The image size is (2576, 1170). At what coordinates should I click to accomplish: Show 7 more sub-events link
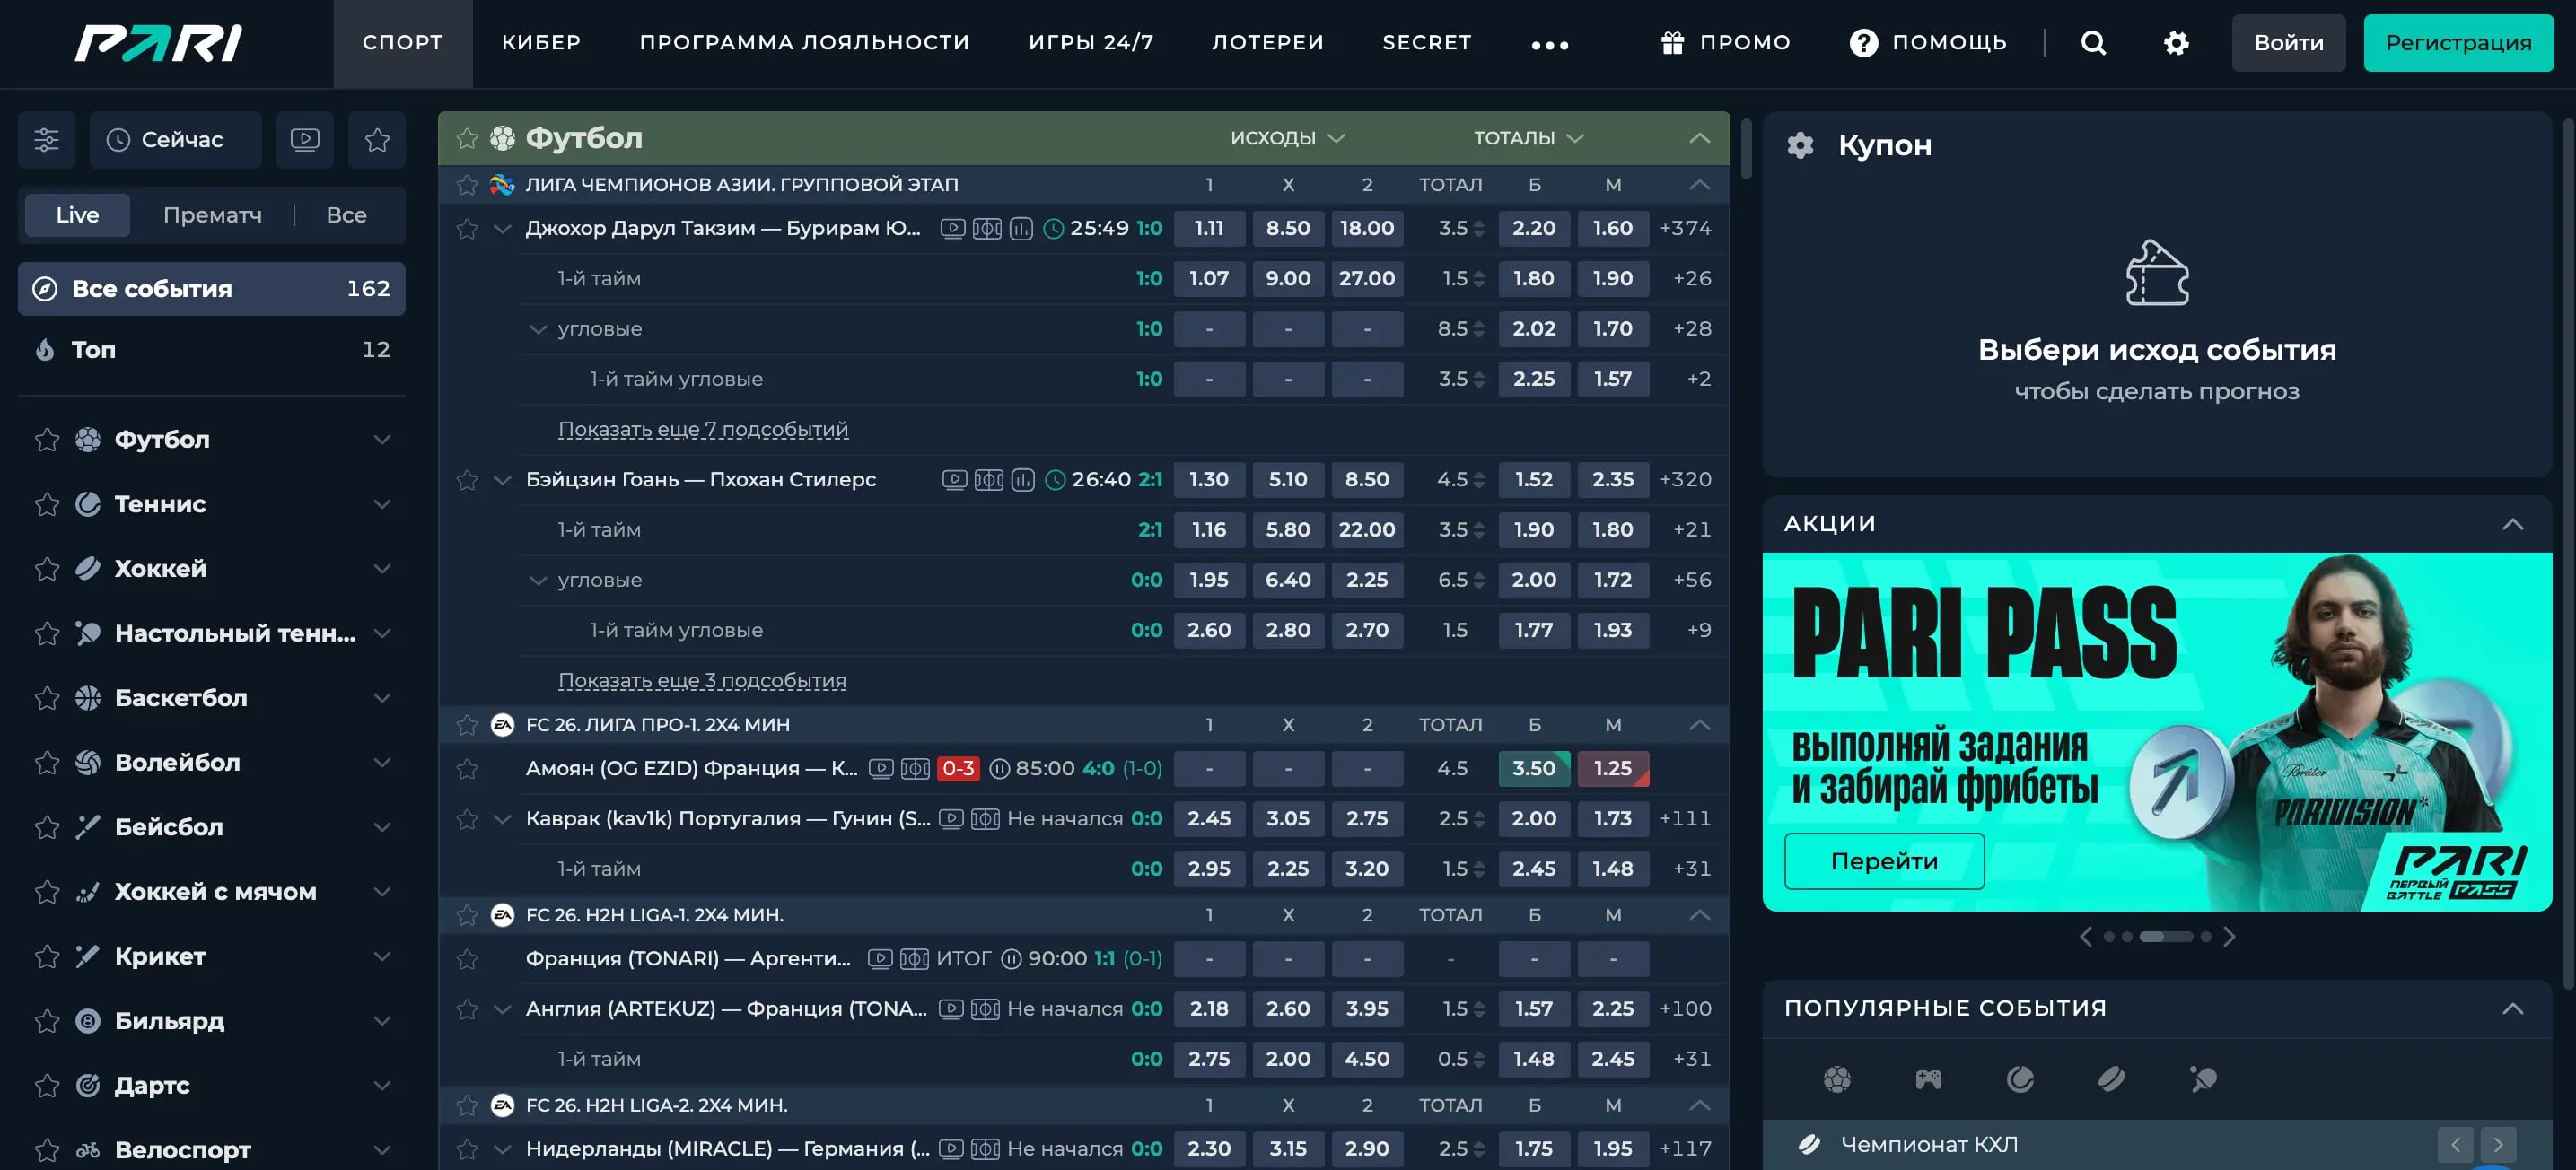[x=703, y=429]
